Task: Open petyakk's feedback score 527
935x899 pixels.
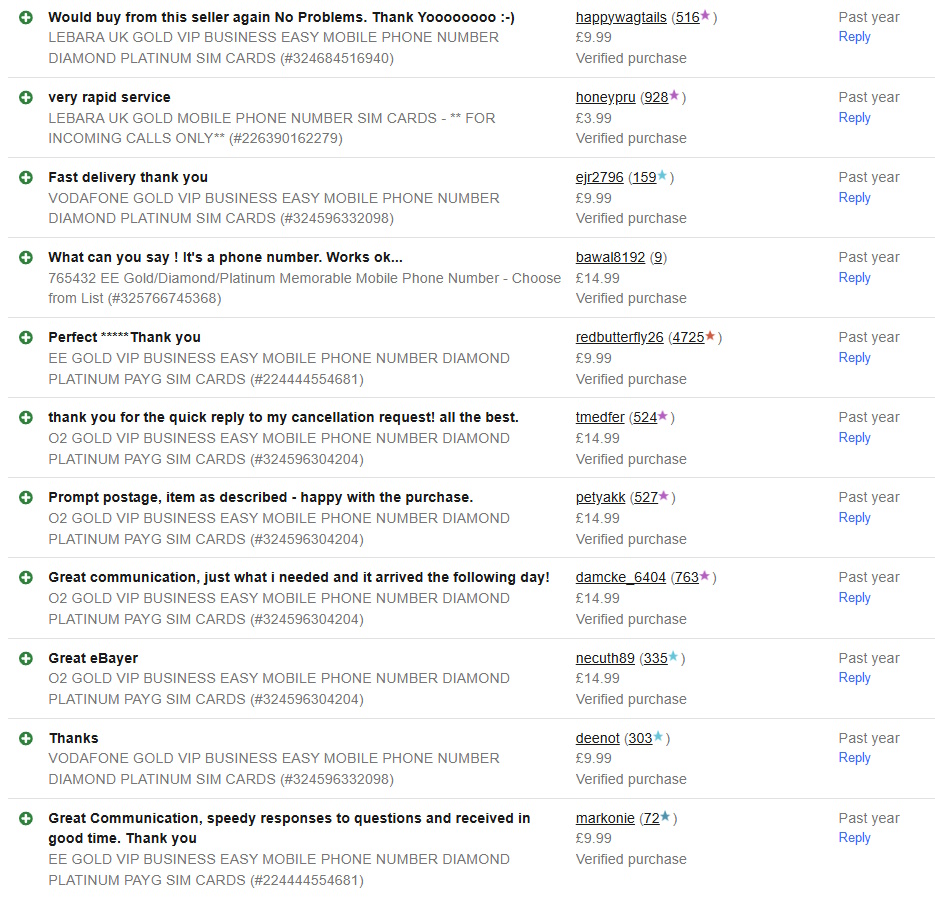Action: [x=645, y=497]
